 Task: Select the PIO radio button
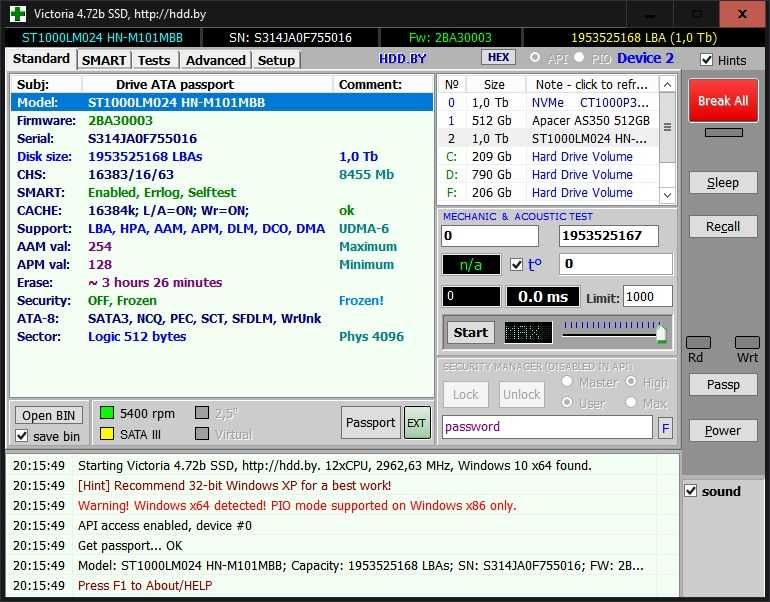coord(579,57)
